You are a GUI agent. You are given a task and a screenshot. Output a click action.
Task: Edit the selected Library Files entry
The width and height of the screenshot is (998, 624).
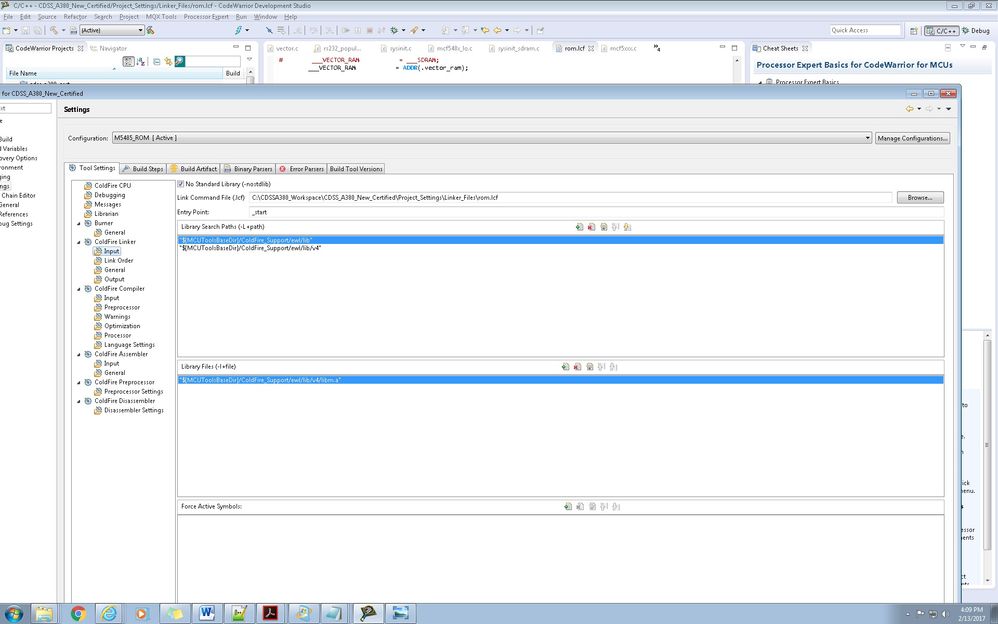click(589, 367)
